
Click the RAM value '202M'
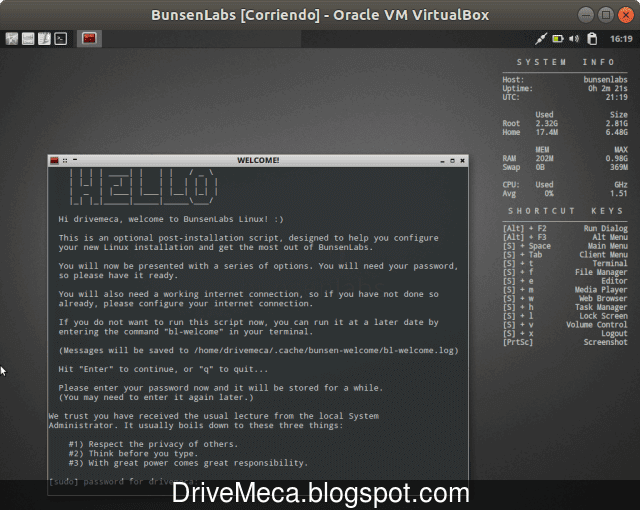click(x=544, y=159)
